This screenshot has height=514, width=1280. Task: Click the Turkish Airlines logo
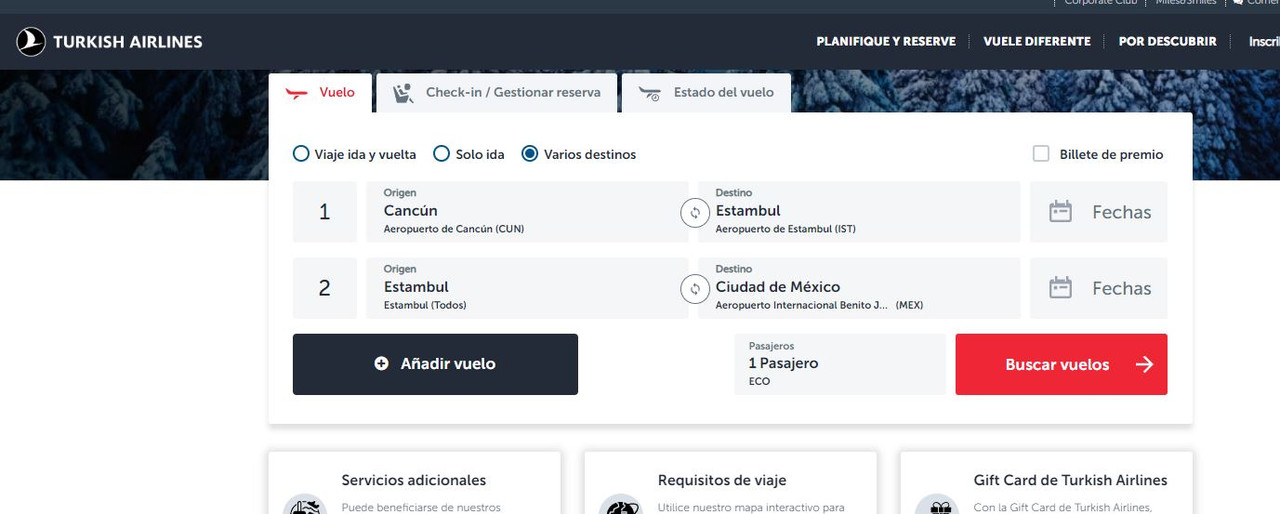[x=109, y=42]
